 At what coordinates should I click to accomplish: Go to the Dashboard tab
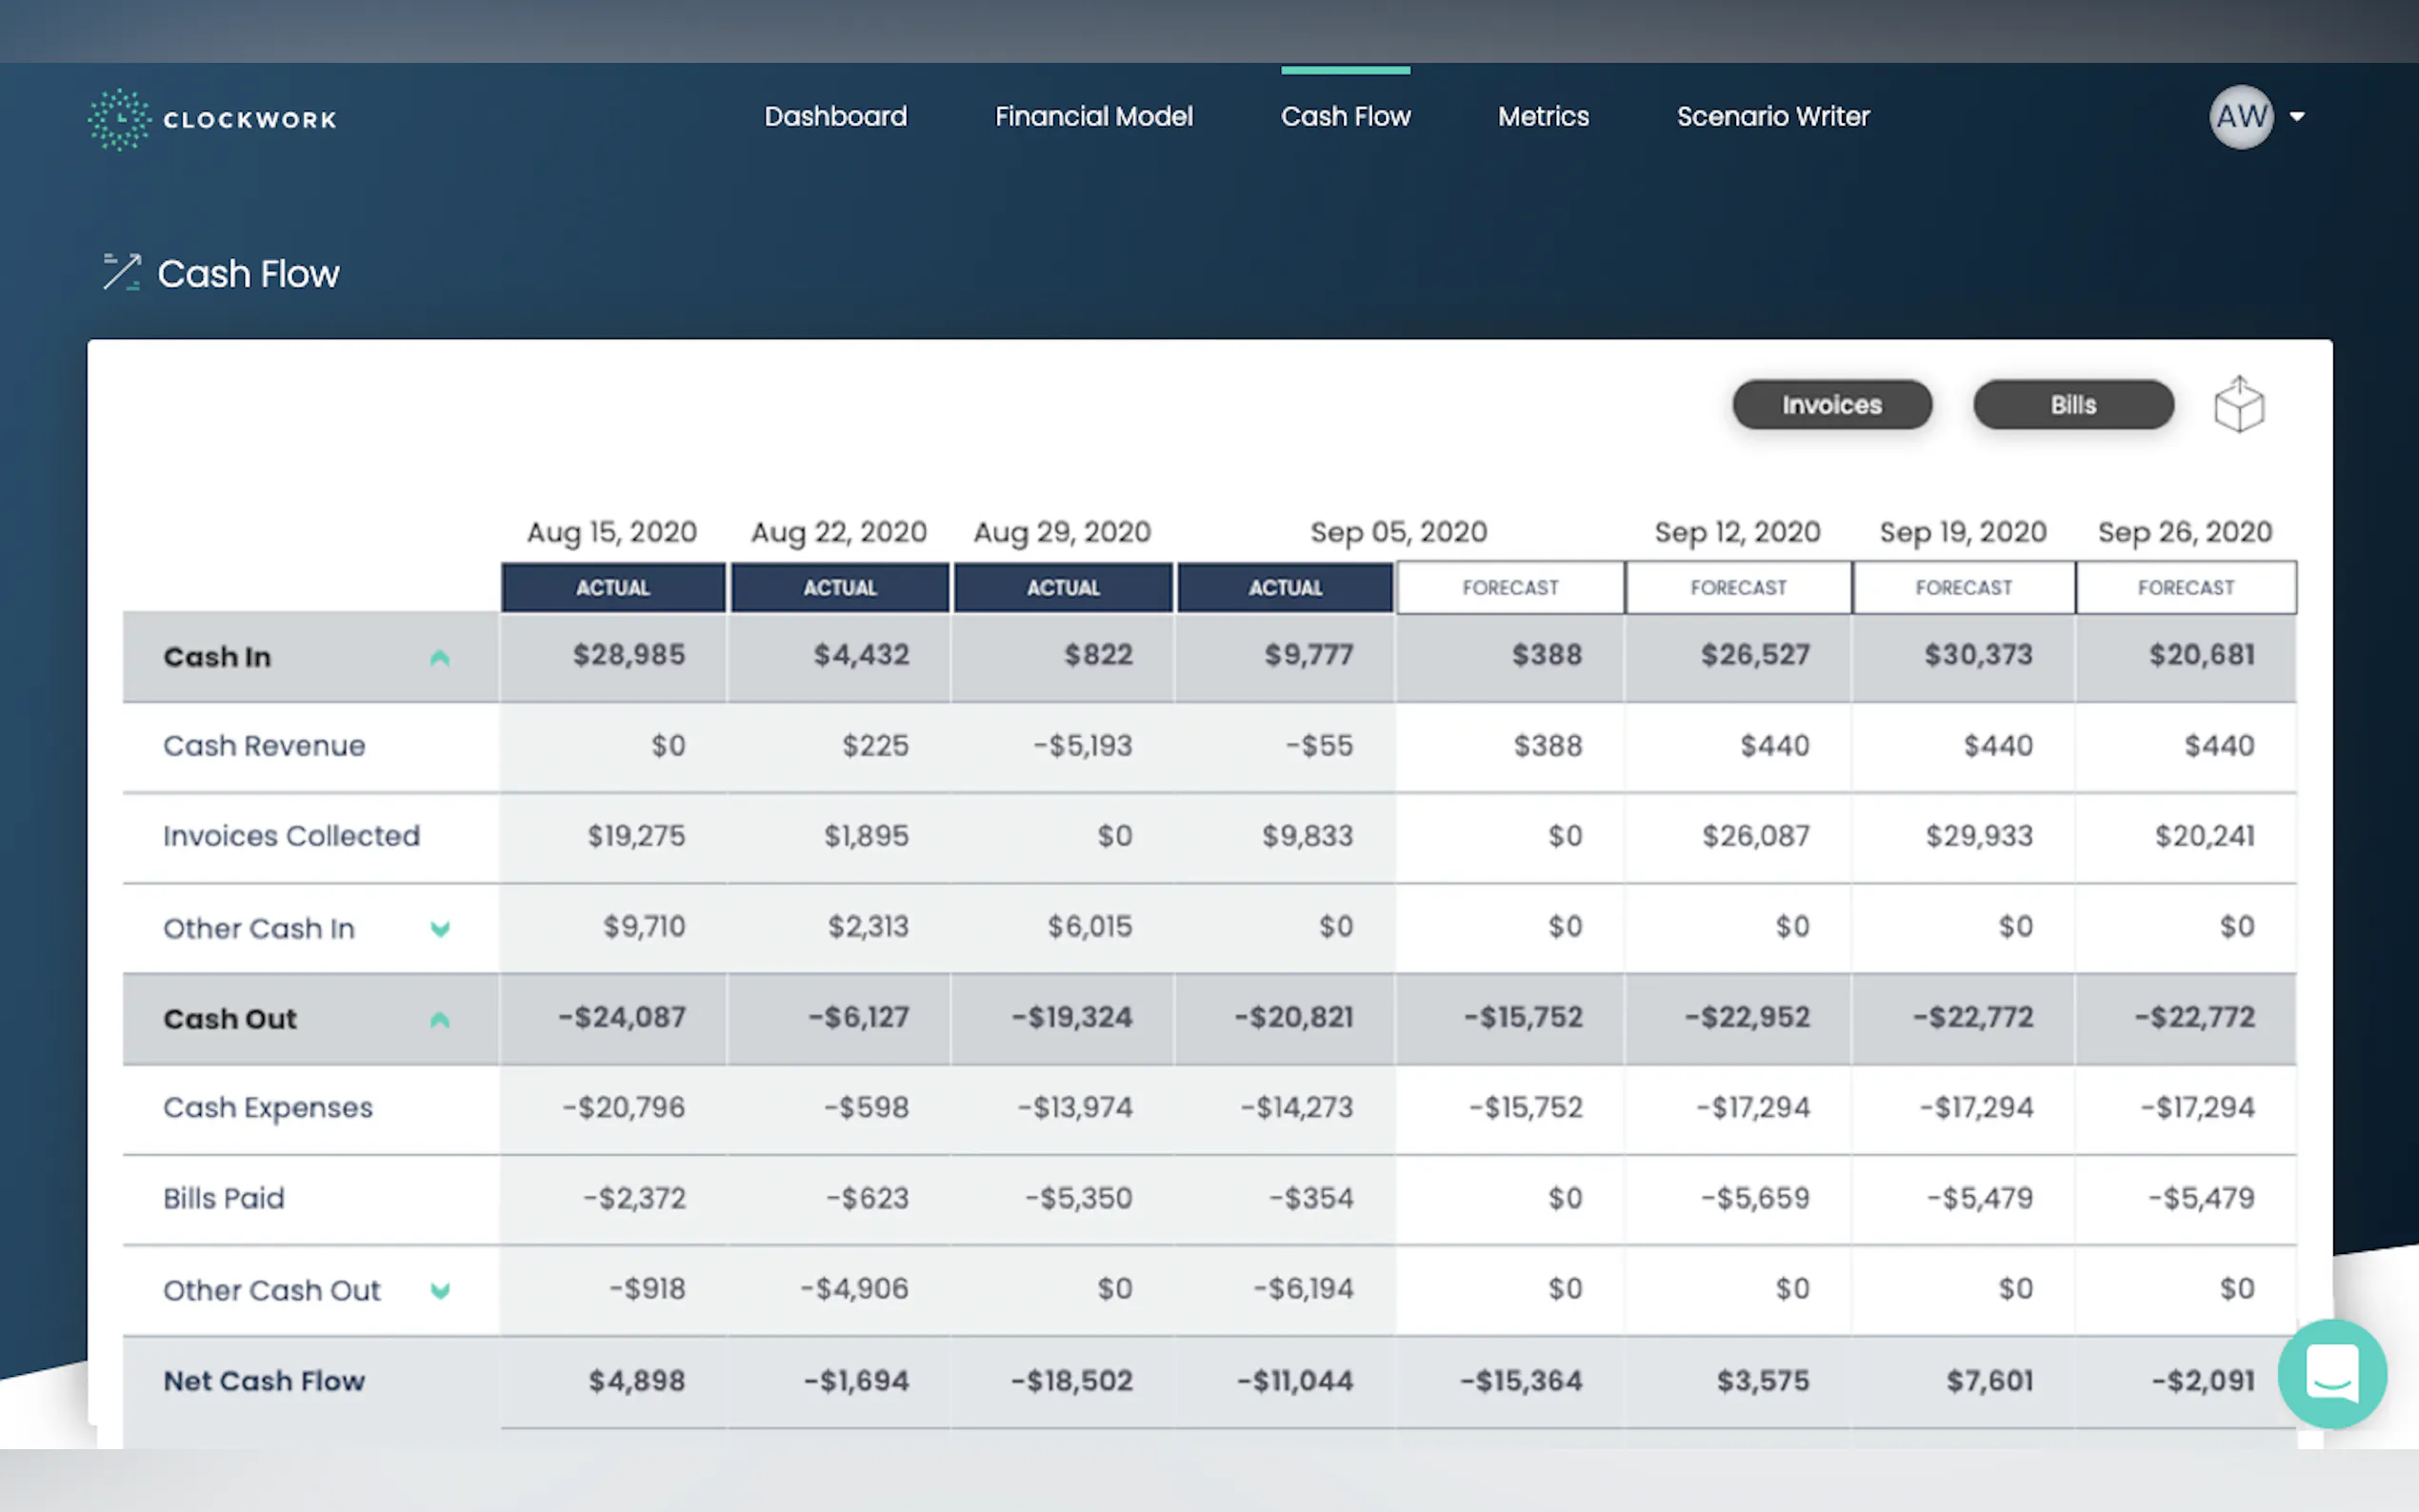(835, 117)
